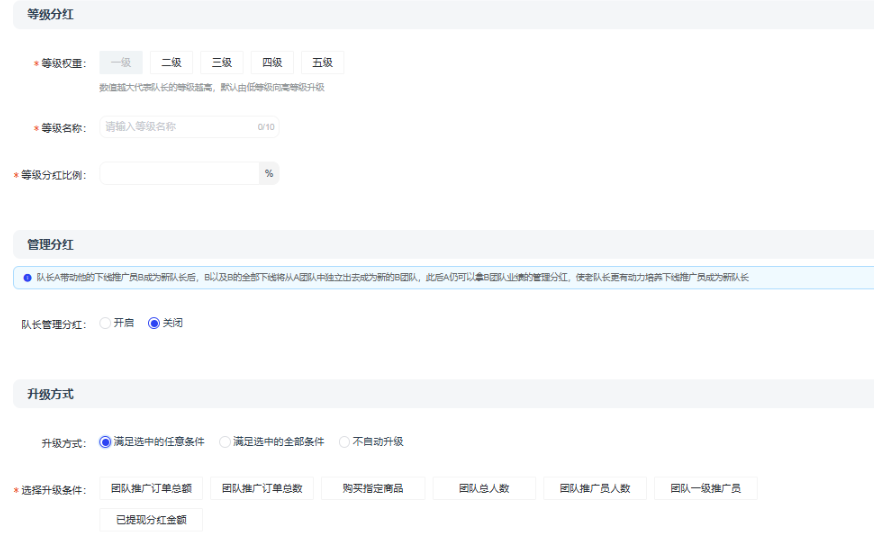Viewport: 874px width, 543px height.
Task: Choose the 不自动升级 radio option
Action: pyautogui.click(x=345, y=441)
